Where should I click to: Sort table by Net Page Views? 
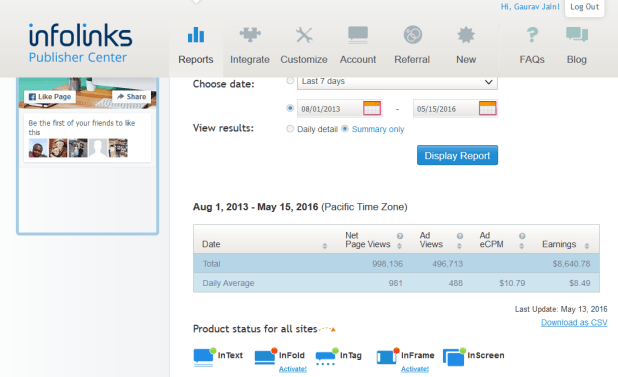pyautogui.click(x=399, y=246)
